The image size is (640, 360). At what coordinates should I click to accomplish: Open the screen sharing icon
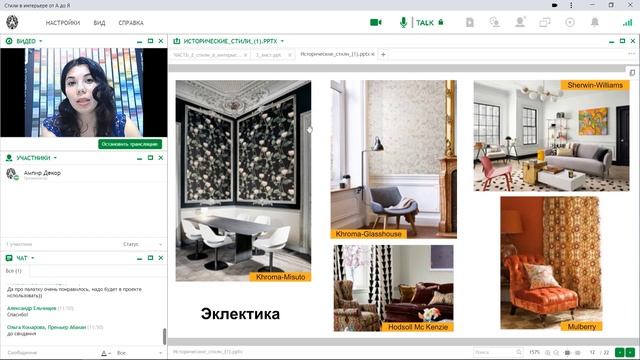[495, 22]
